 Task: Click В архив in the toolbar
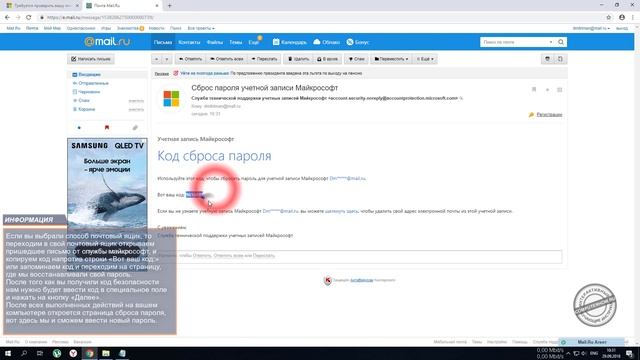tap(327, 59)
